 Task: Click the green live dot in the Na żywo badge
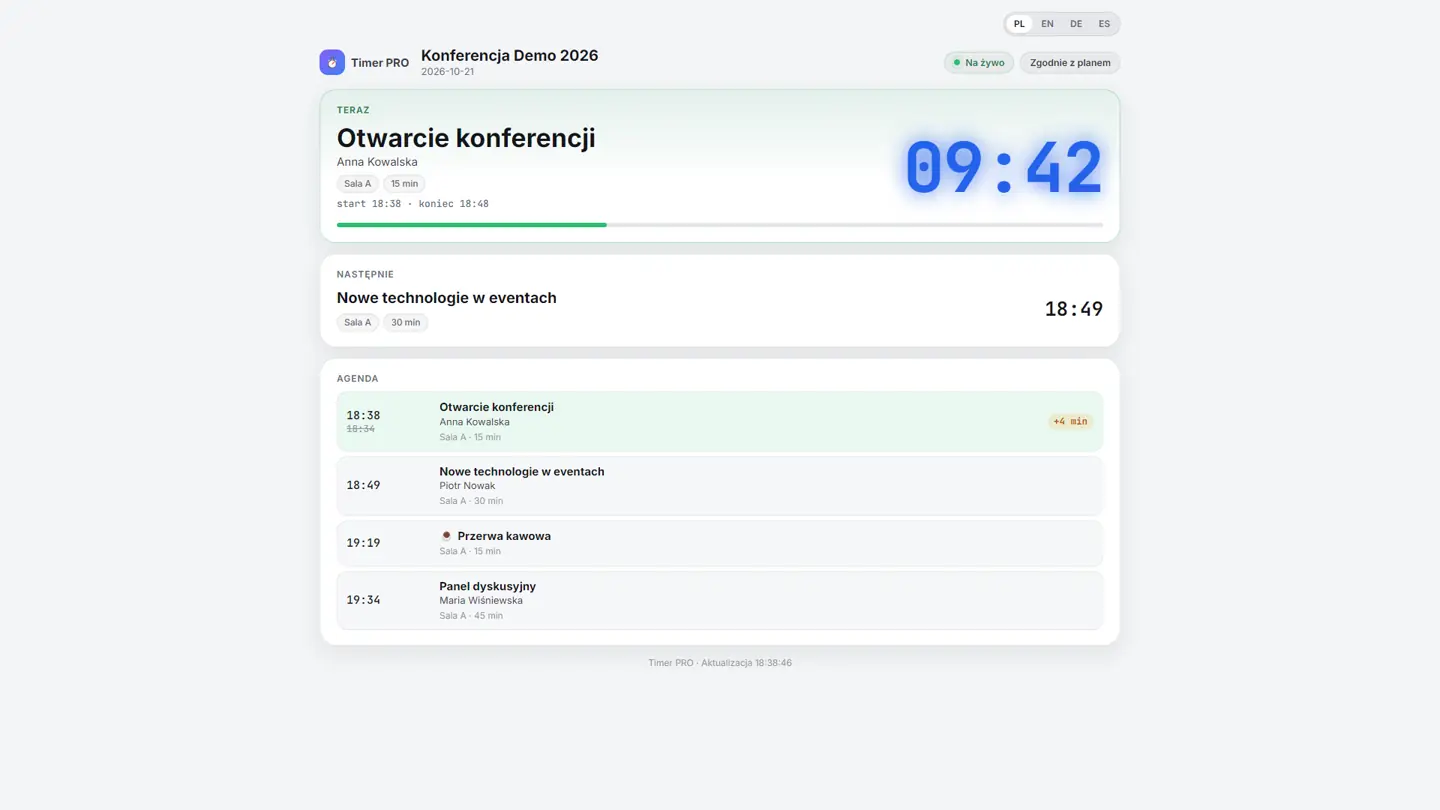pos(957,63)
